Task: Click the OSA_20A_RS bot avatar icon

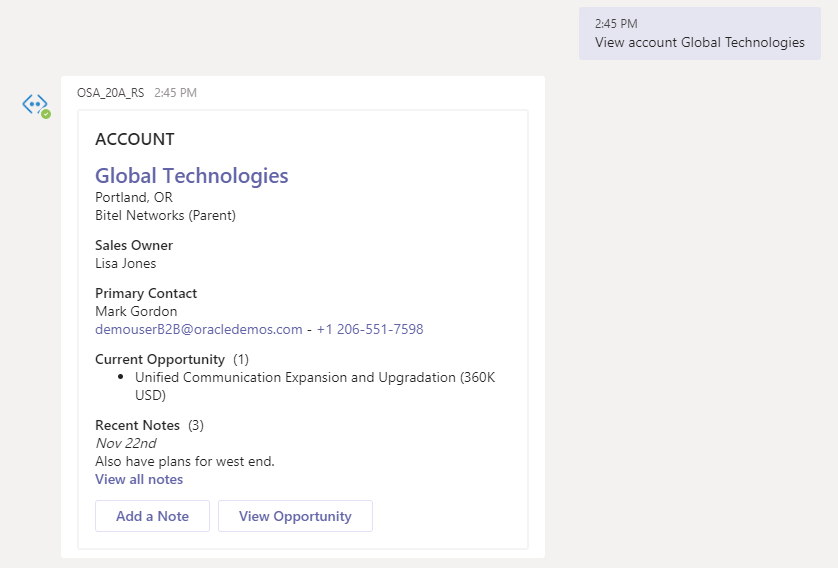Action: click(x=34, y=104)
